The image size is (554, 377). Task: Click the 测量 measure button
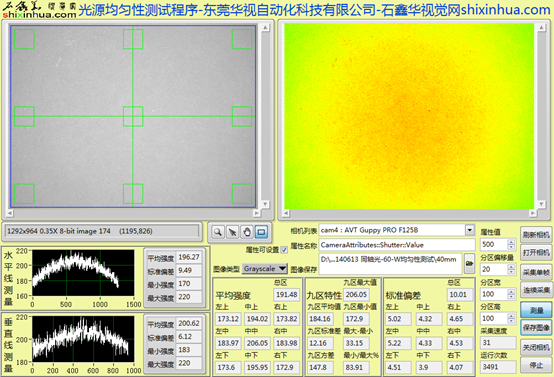tap(536, 310)
